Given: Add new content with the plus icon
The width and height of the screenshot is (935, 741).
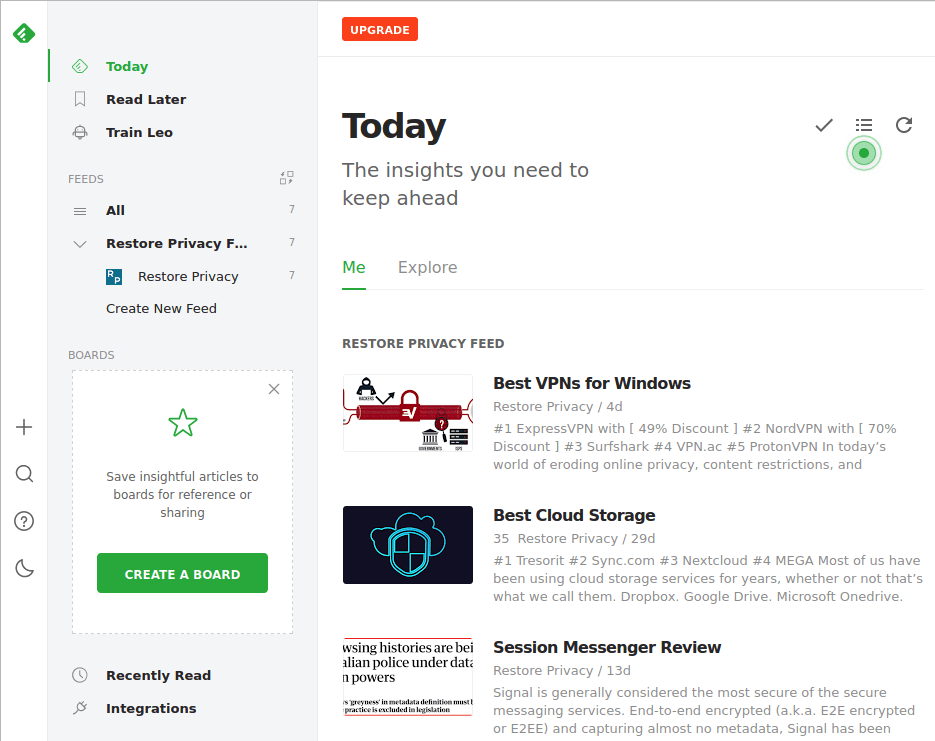Looking at the screenshot, I should pos(23,426).
